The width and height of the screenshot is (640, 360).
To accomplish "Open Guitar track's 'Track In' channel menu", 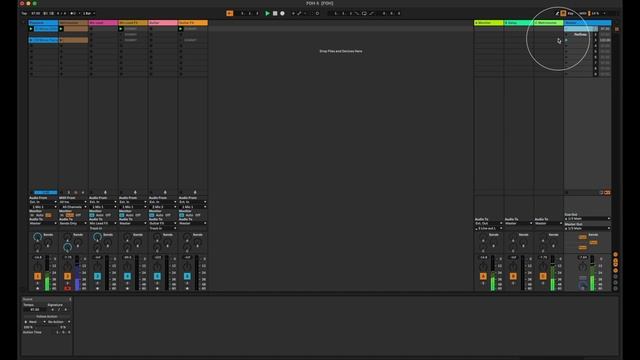I will click(163, 228).
